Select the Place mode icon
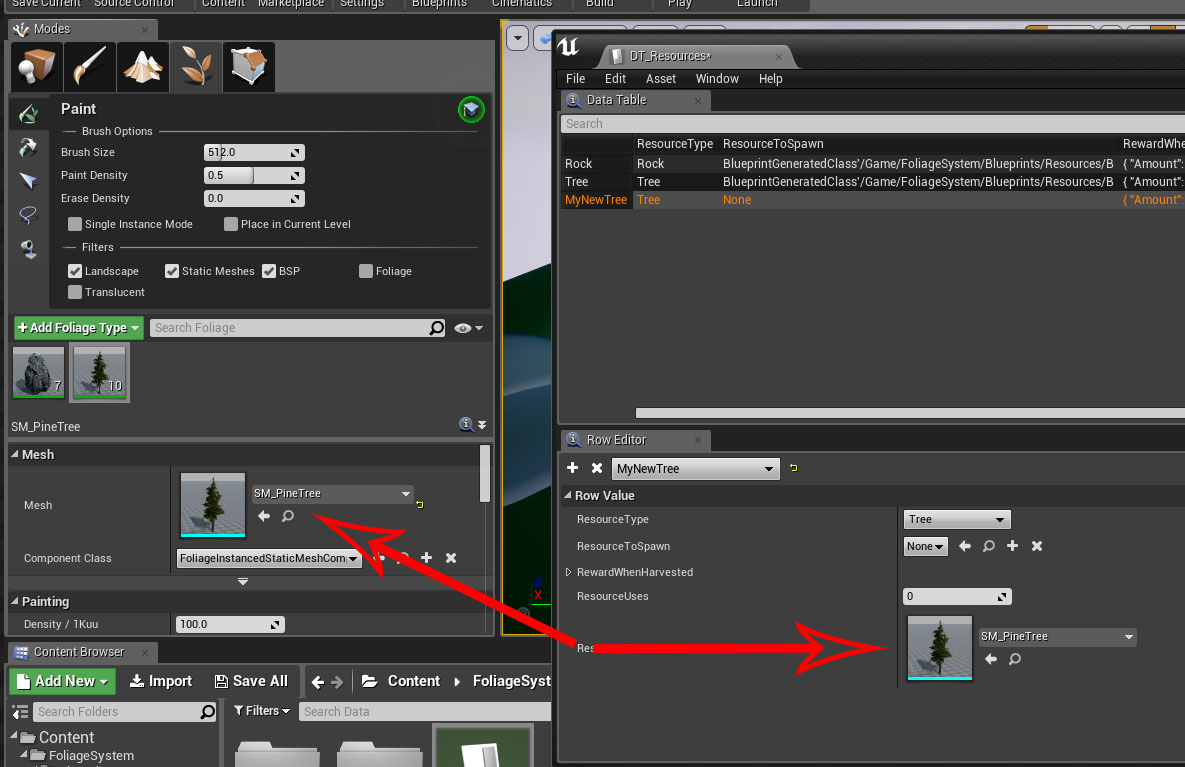Screen dimensions: 1185x767 tap(34, 68)
